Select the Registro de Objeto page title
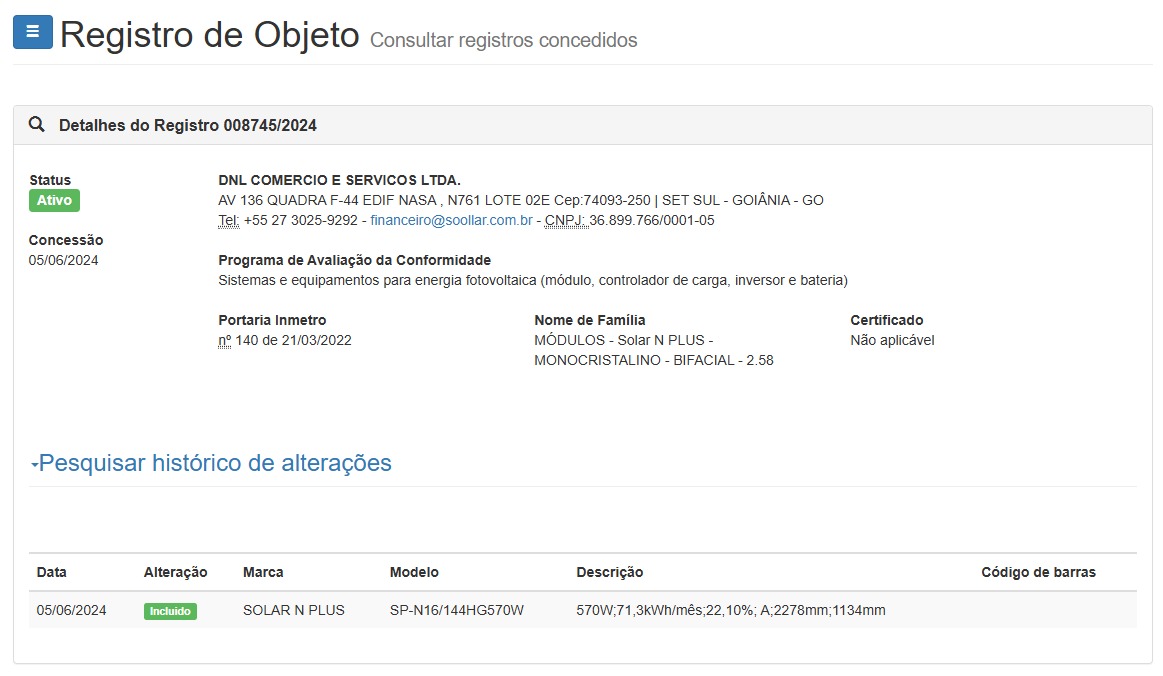The height and width of the screenshot is (676, 1163). pyautogui.click(x=210, y=35)
